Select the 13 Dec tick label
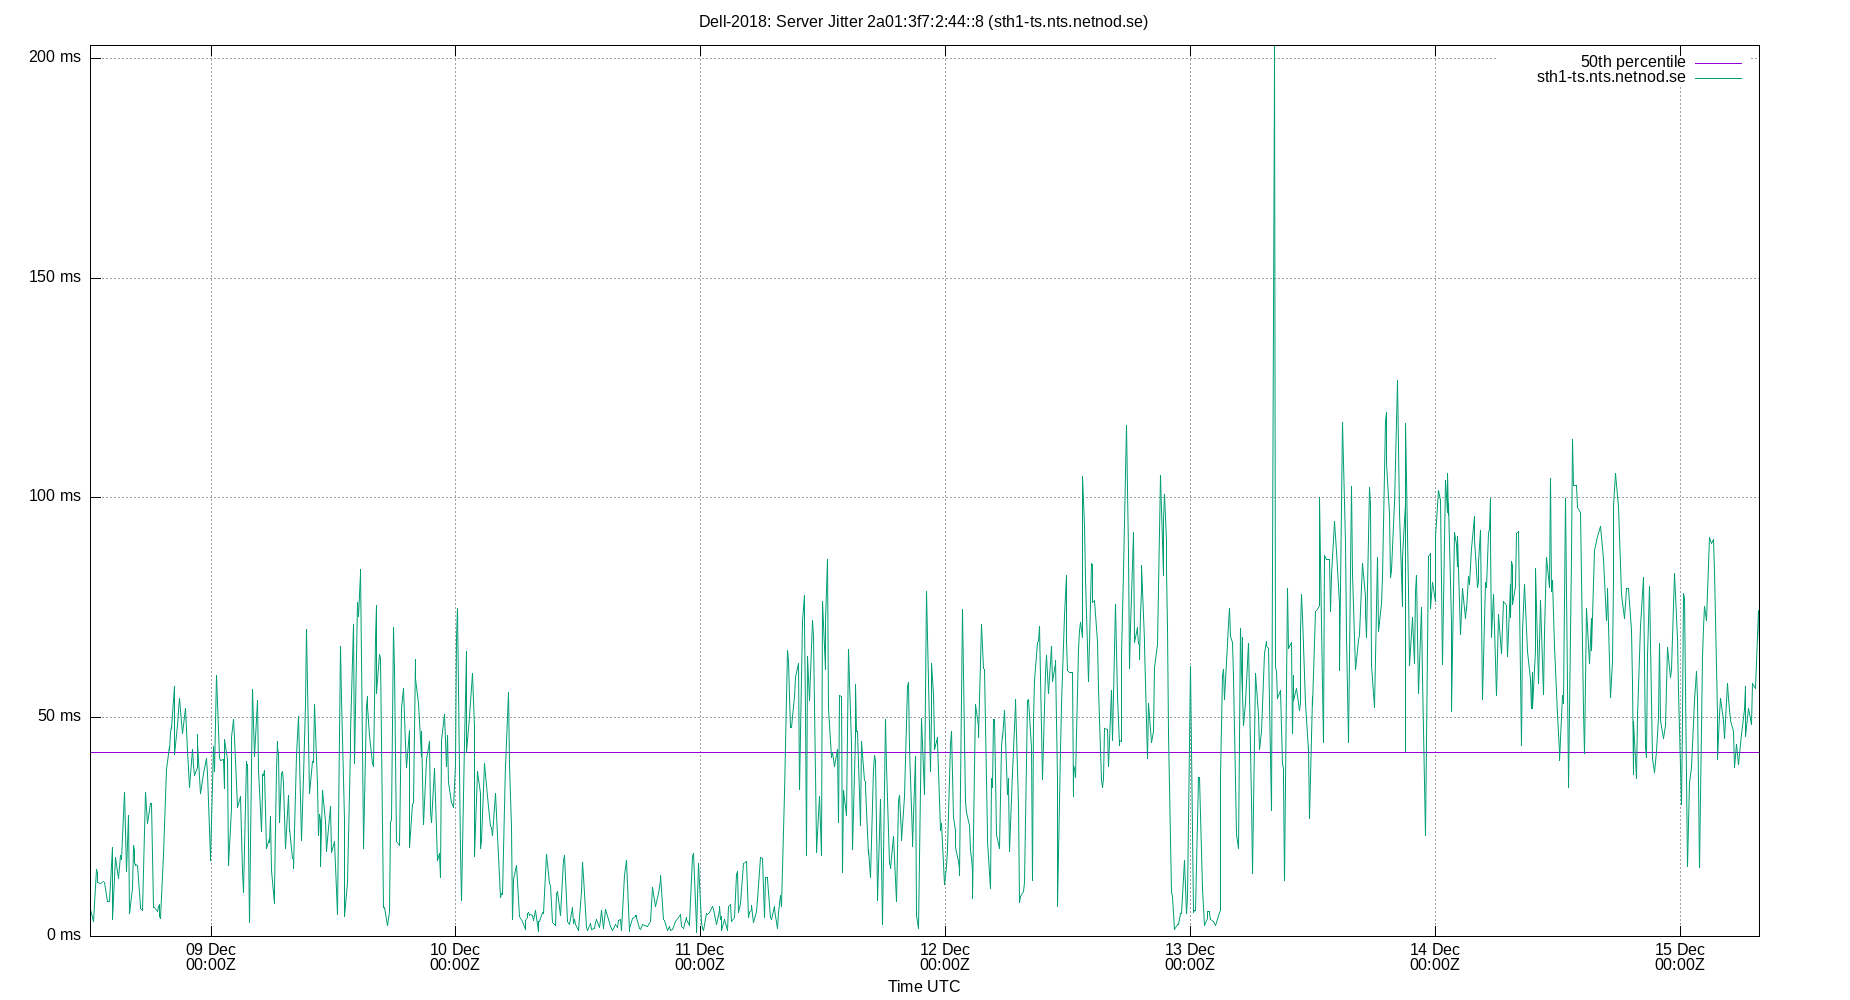The height and width of the screenshot is (1000, 1850). (x=1189, y=957)
